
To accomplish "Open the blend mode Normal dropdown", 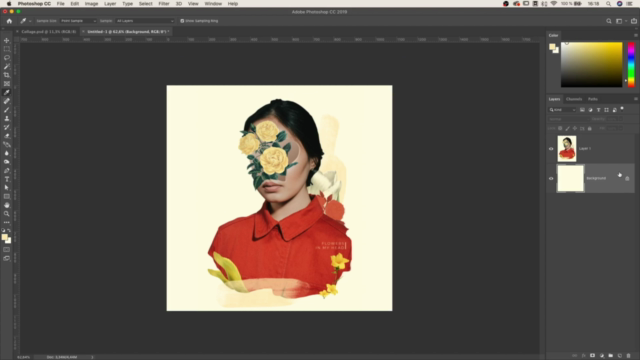I will tap(568, 119).
